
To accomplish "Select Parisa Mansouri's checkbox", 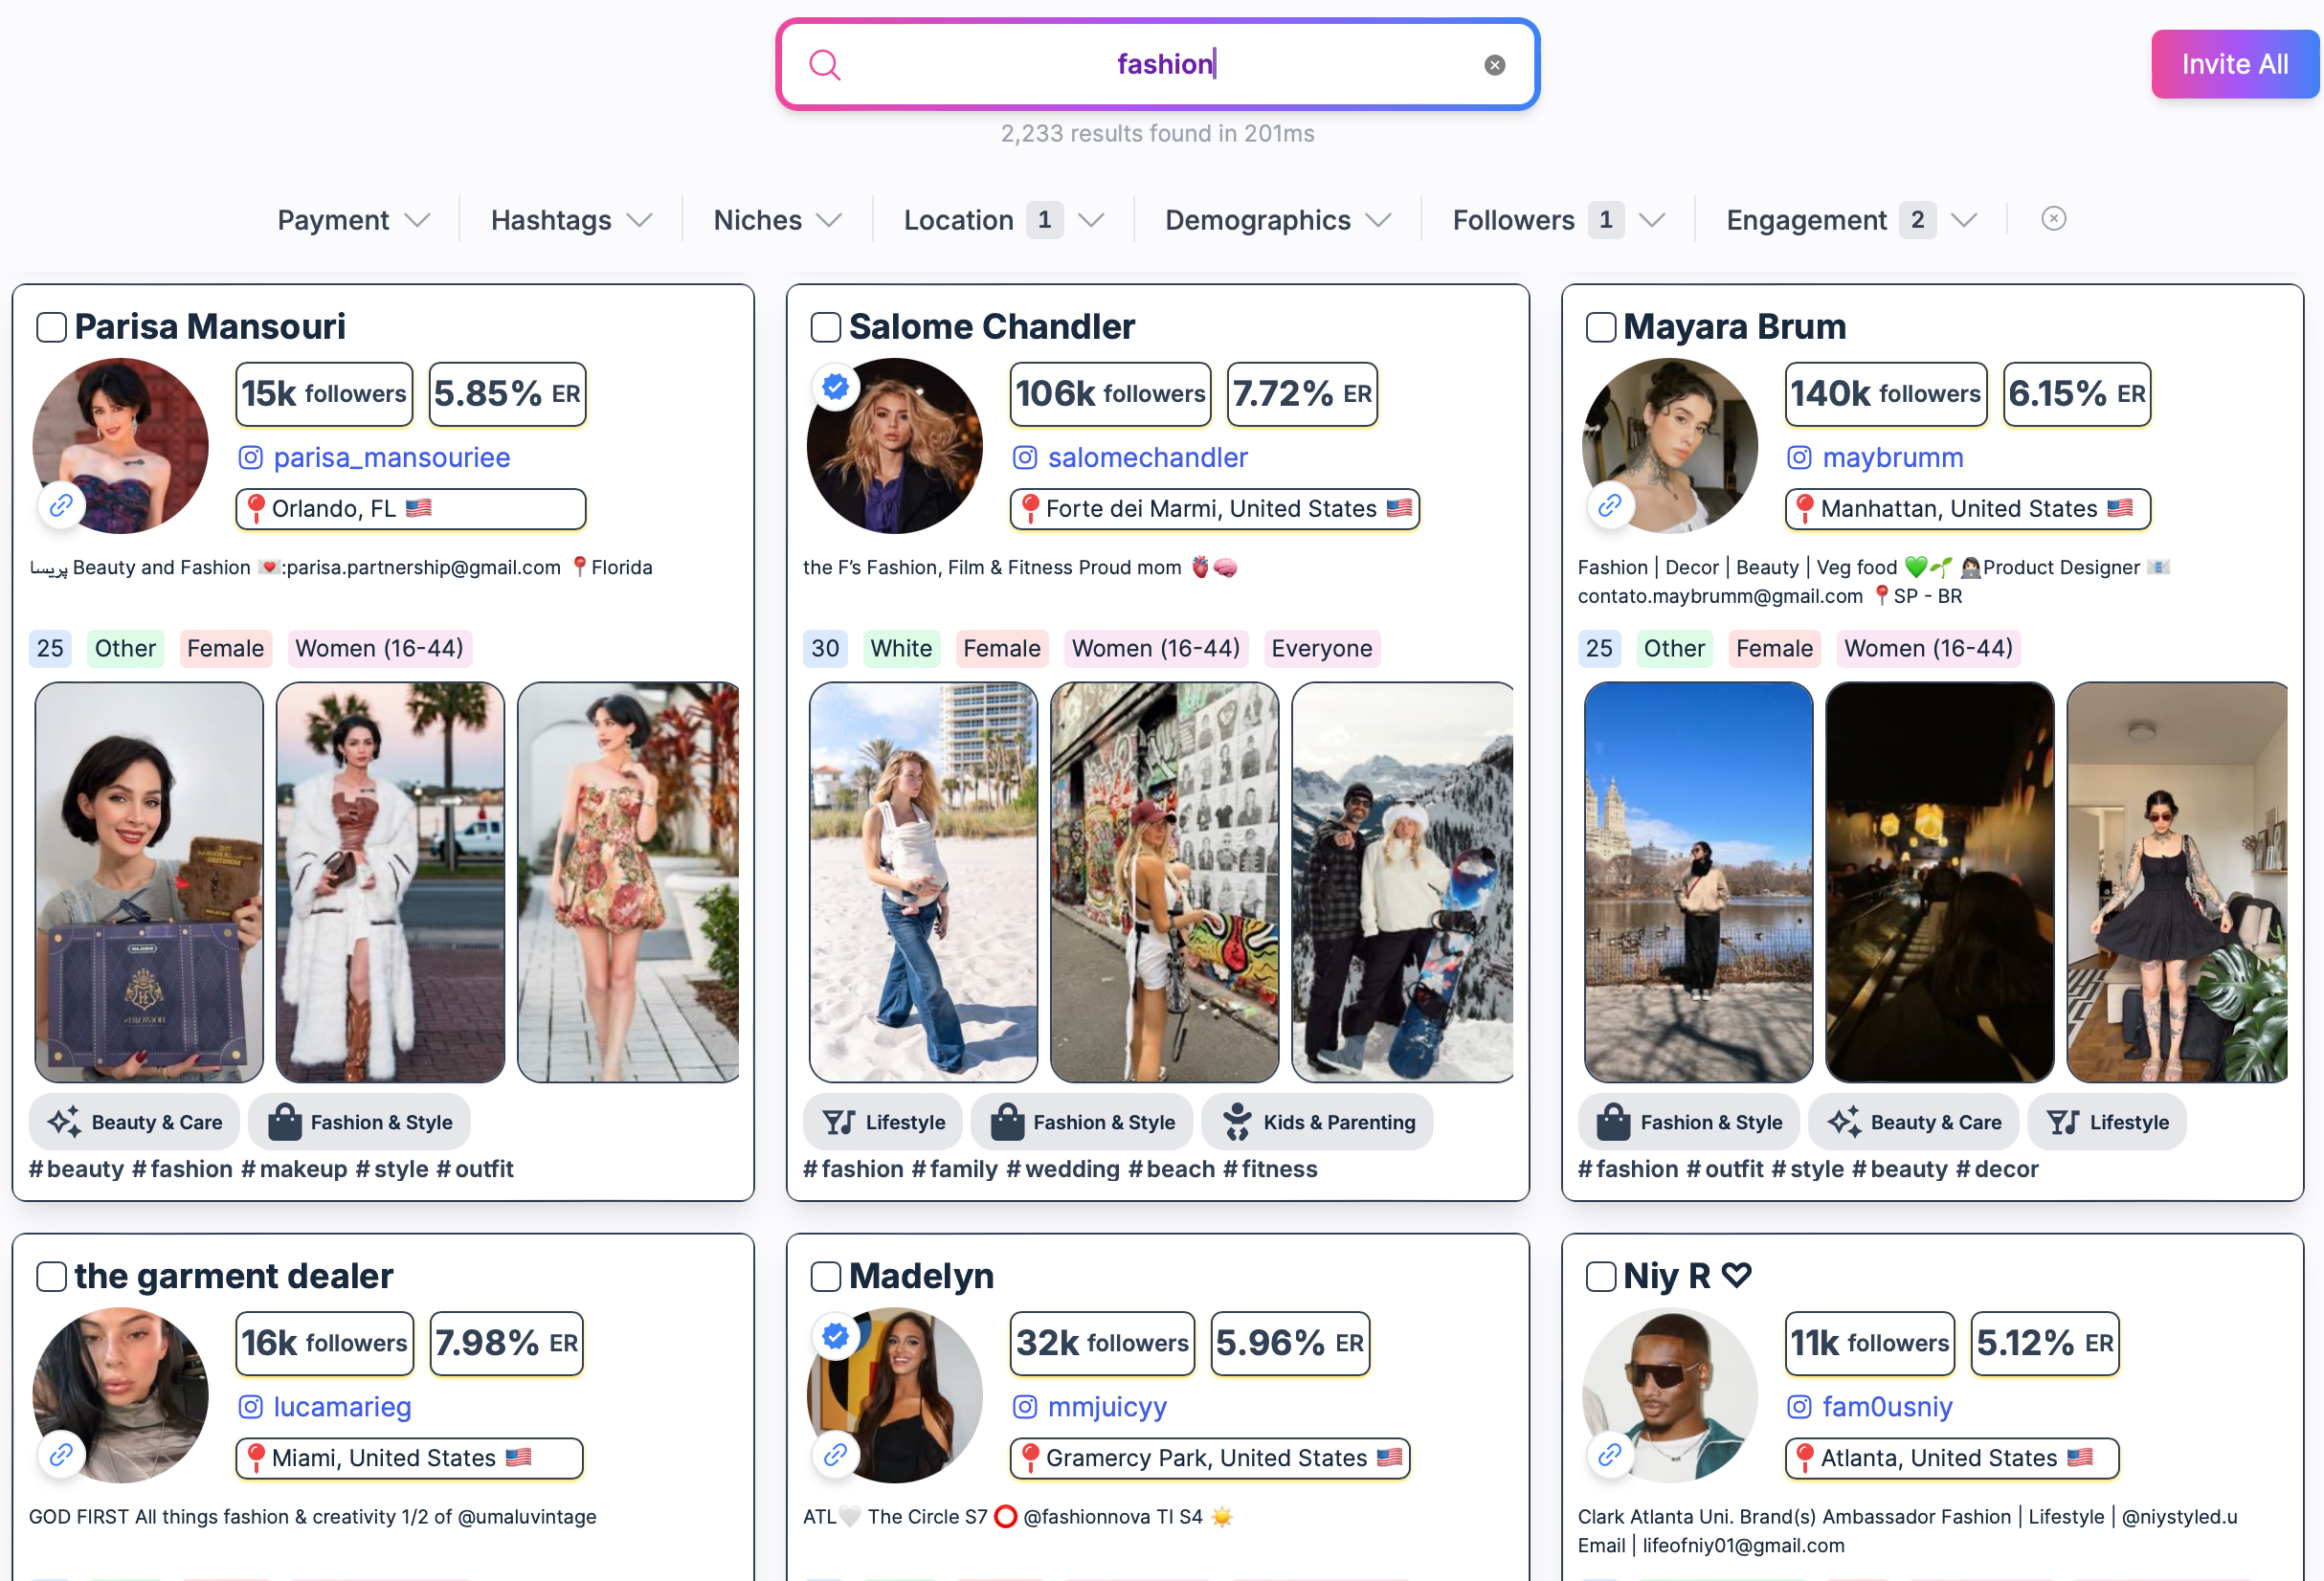I will tap(51, 327).
